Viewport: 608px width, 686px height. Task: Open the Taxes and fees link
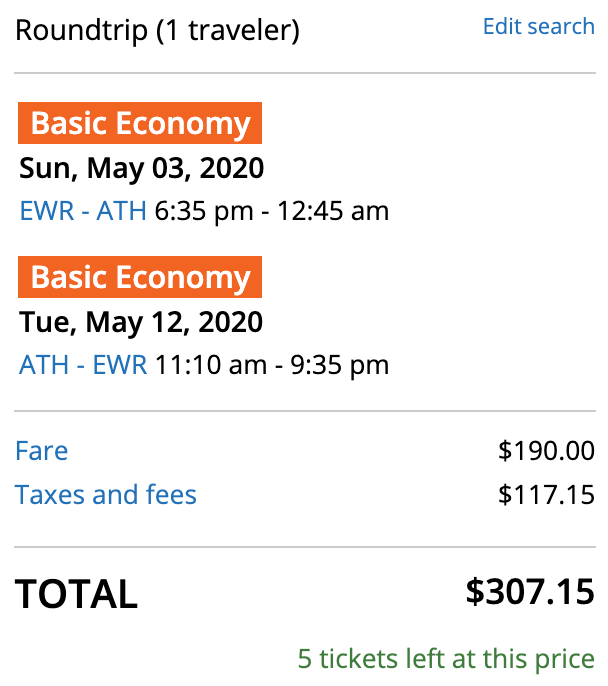pos(106,494)
